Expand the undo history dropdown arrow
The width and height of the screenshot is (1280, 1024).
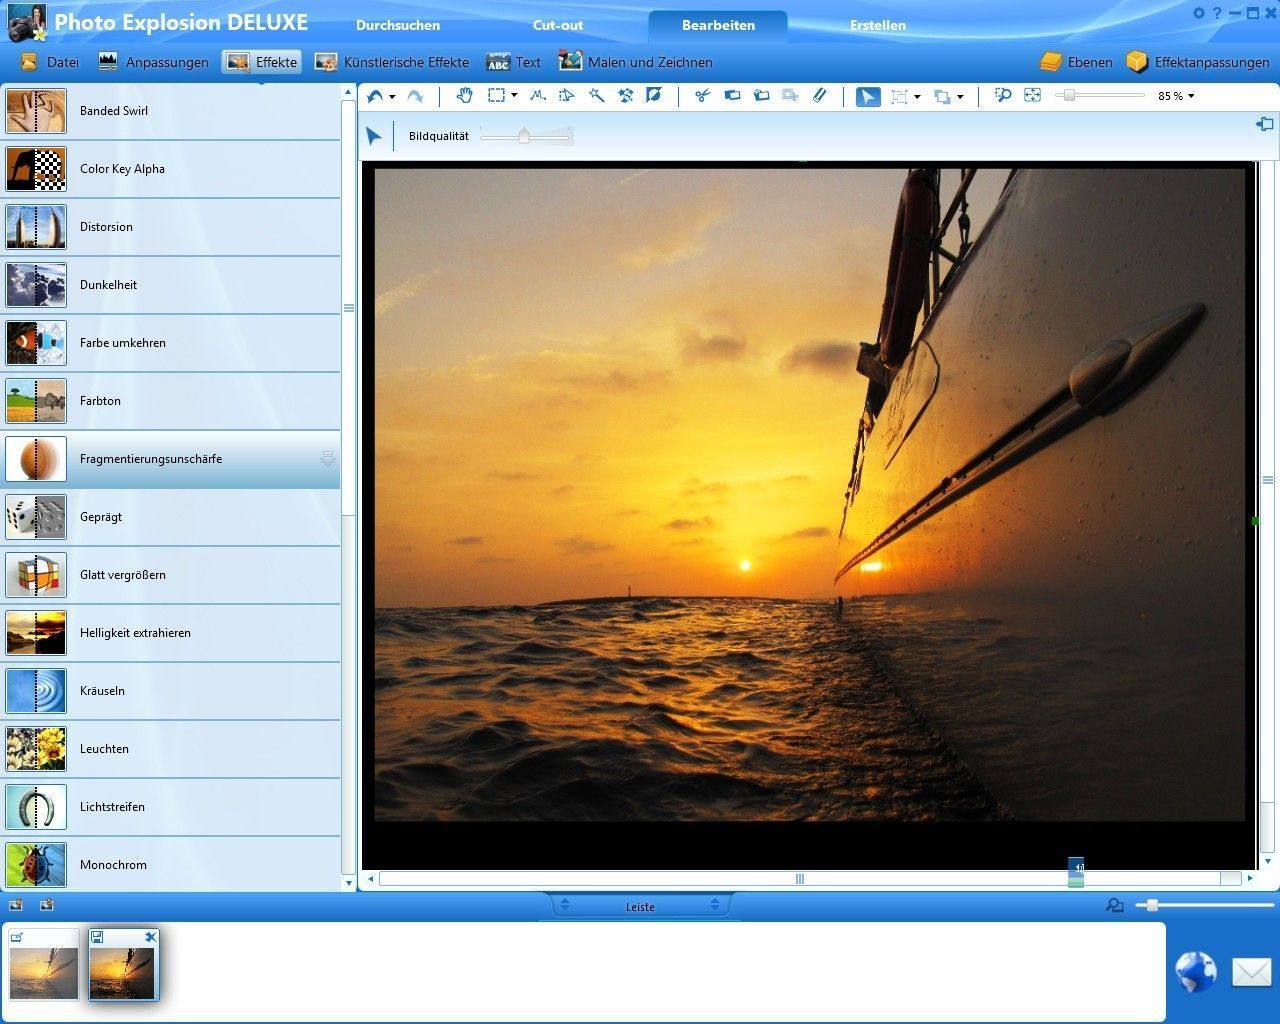(x=392, y=97)
